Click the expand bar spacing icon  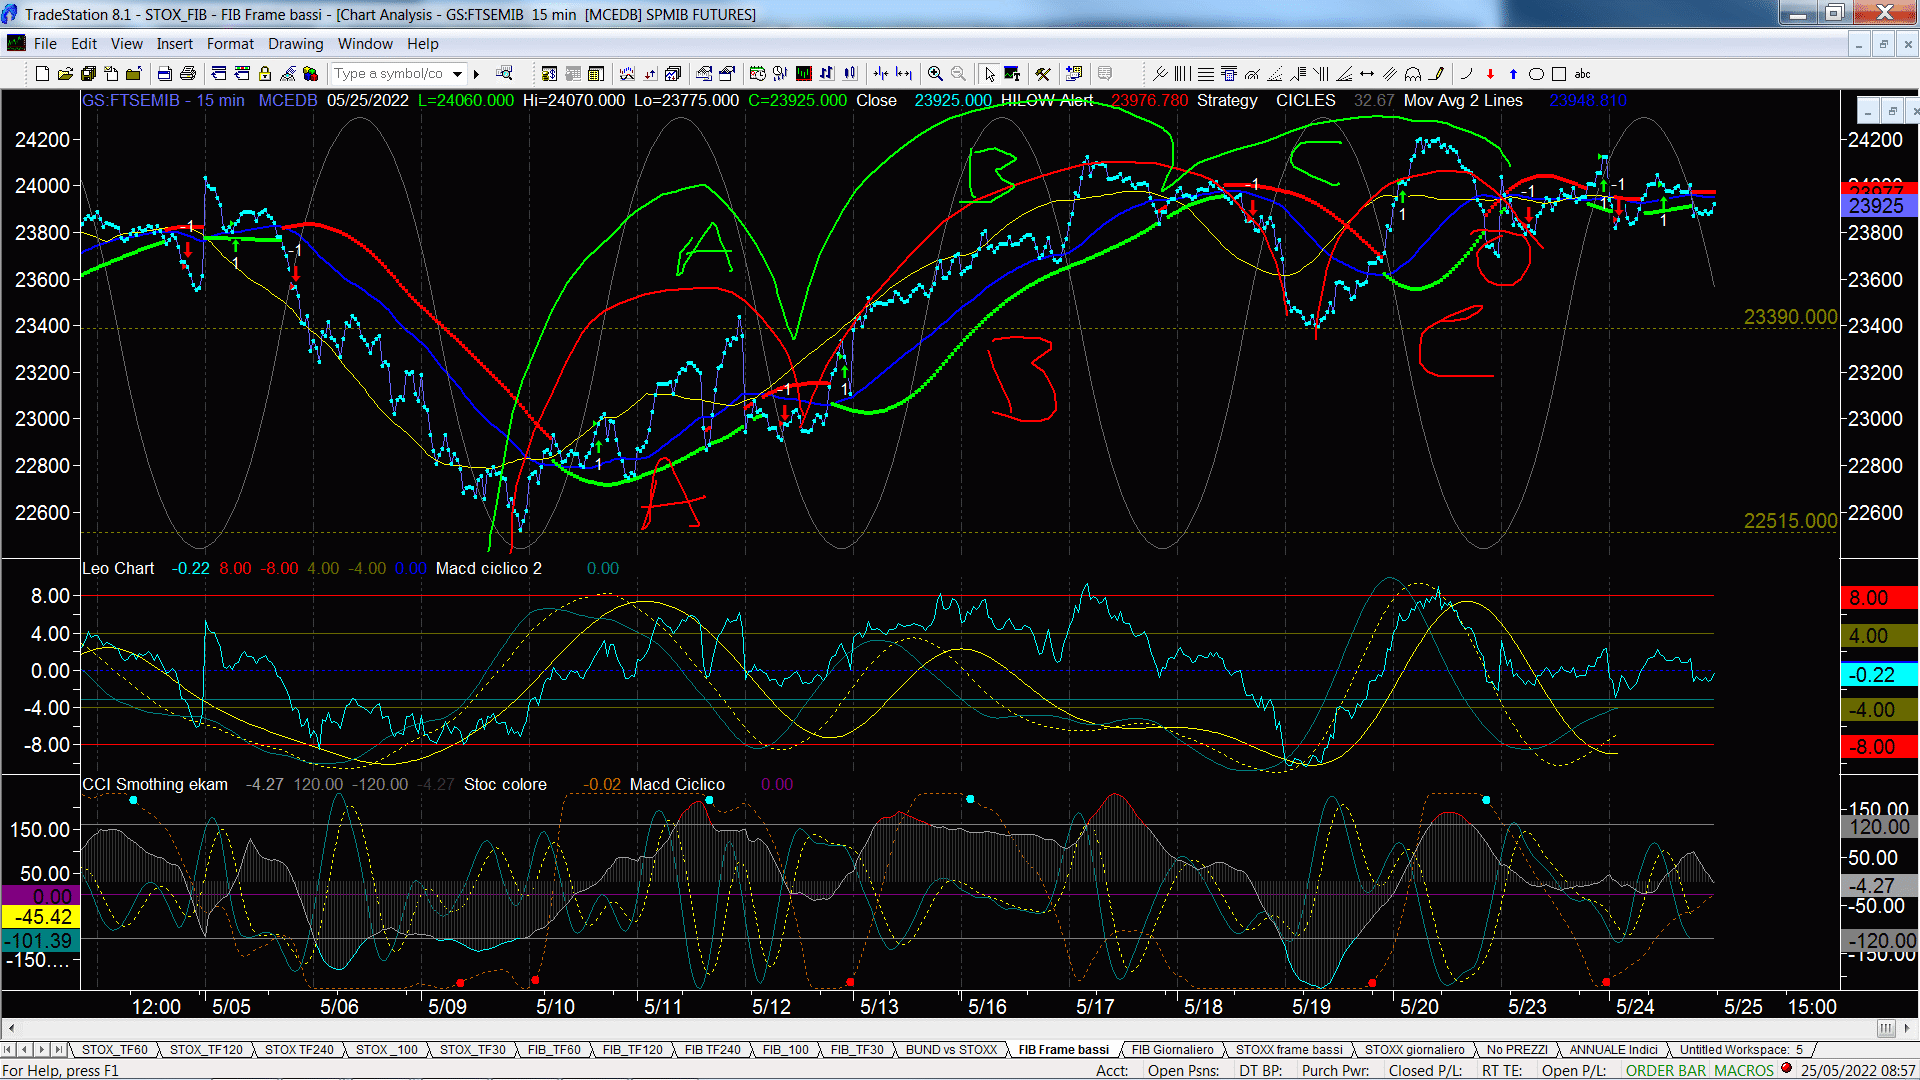click(x=904, y=74)
